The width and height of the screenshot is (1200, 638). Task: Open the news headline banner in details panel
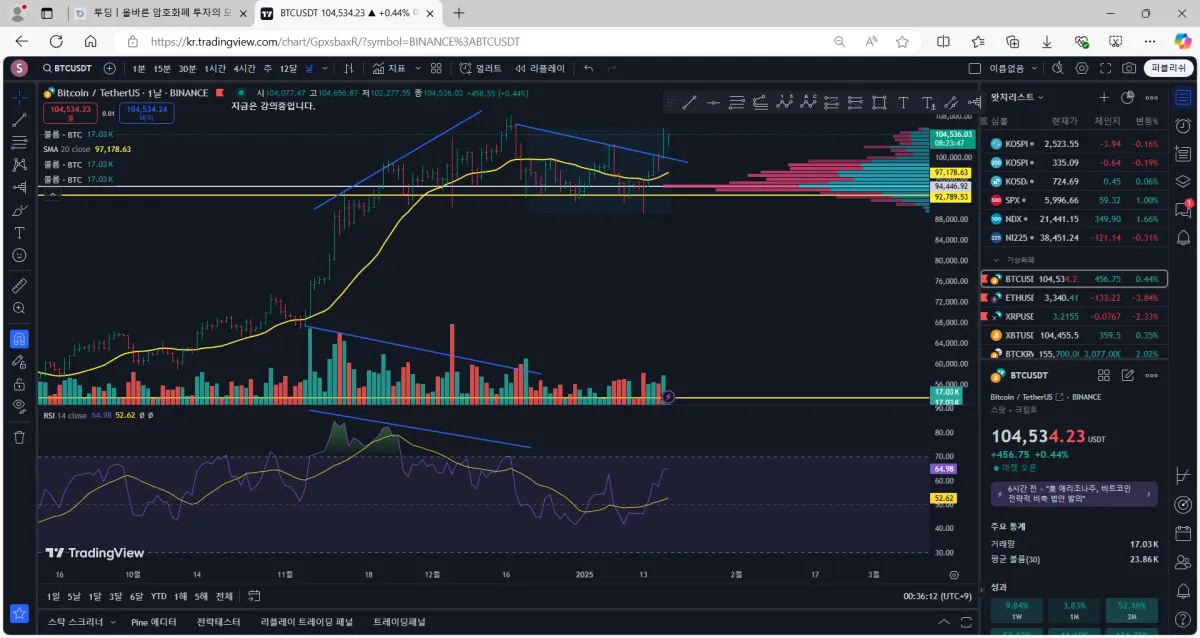[1074, 493]
